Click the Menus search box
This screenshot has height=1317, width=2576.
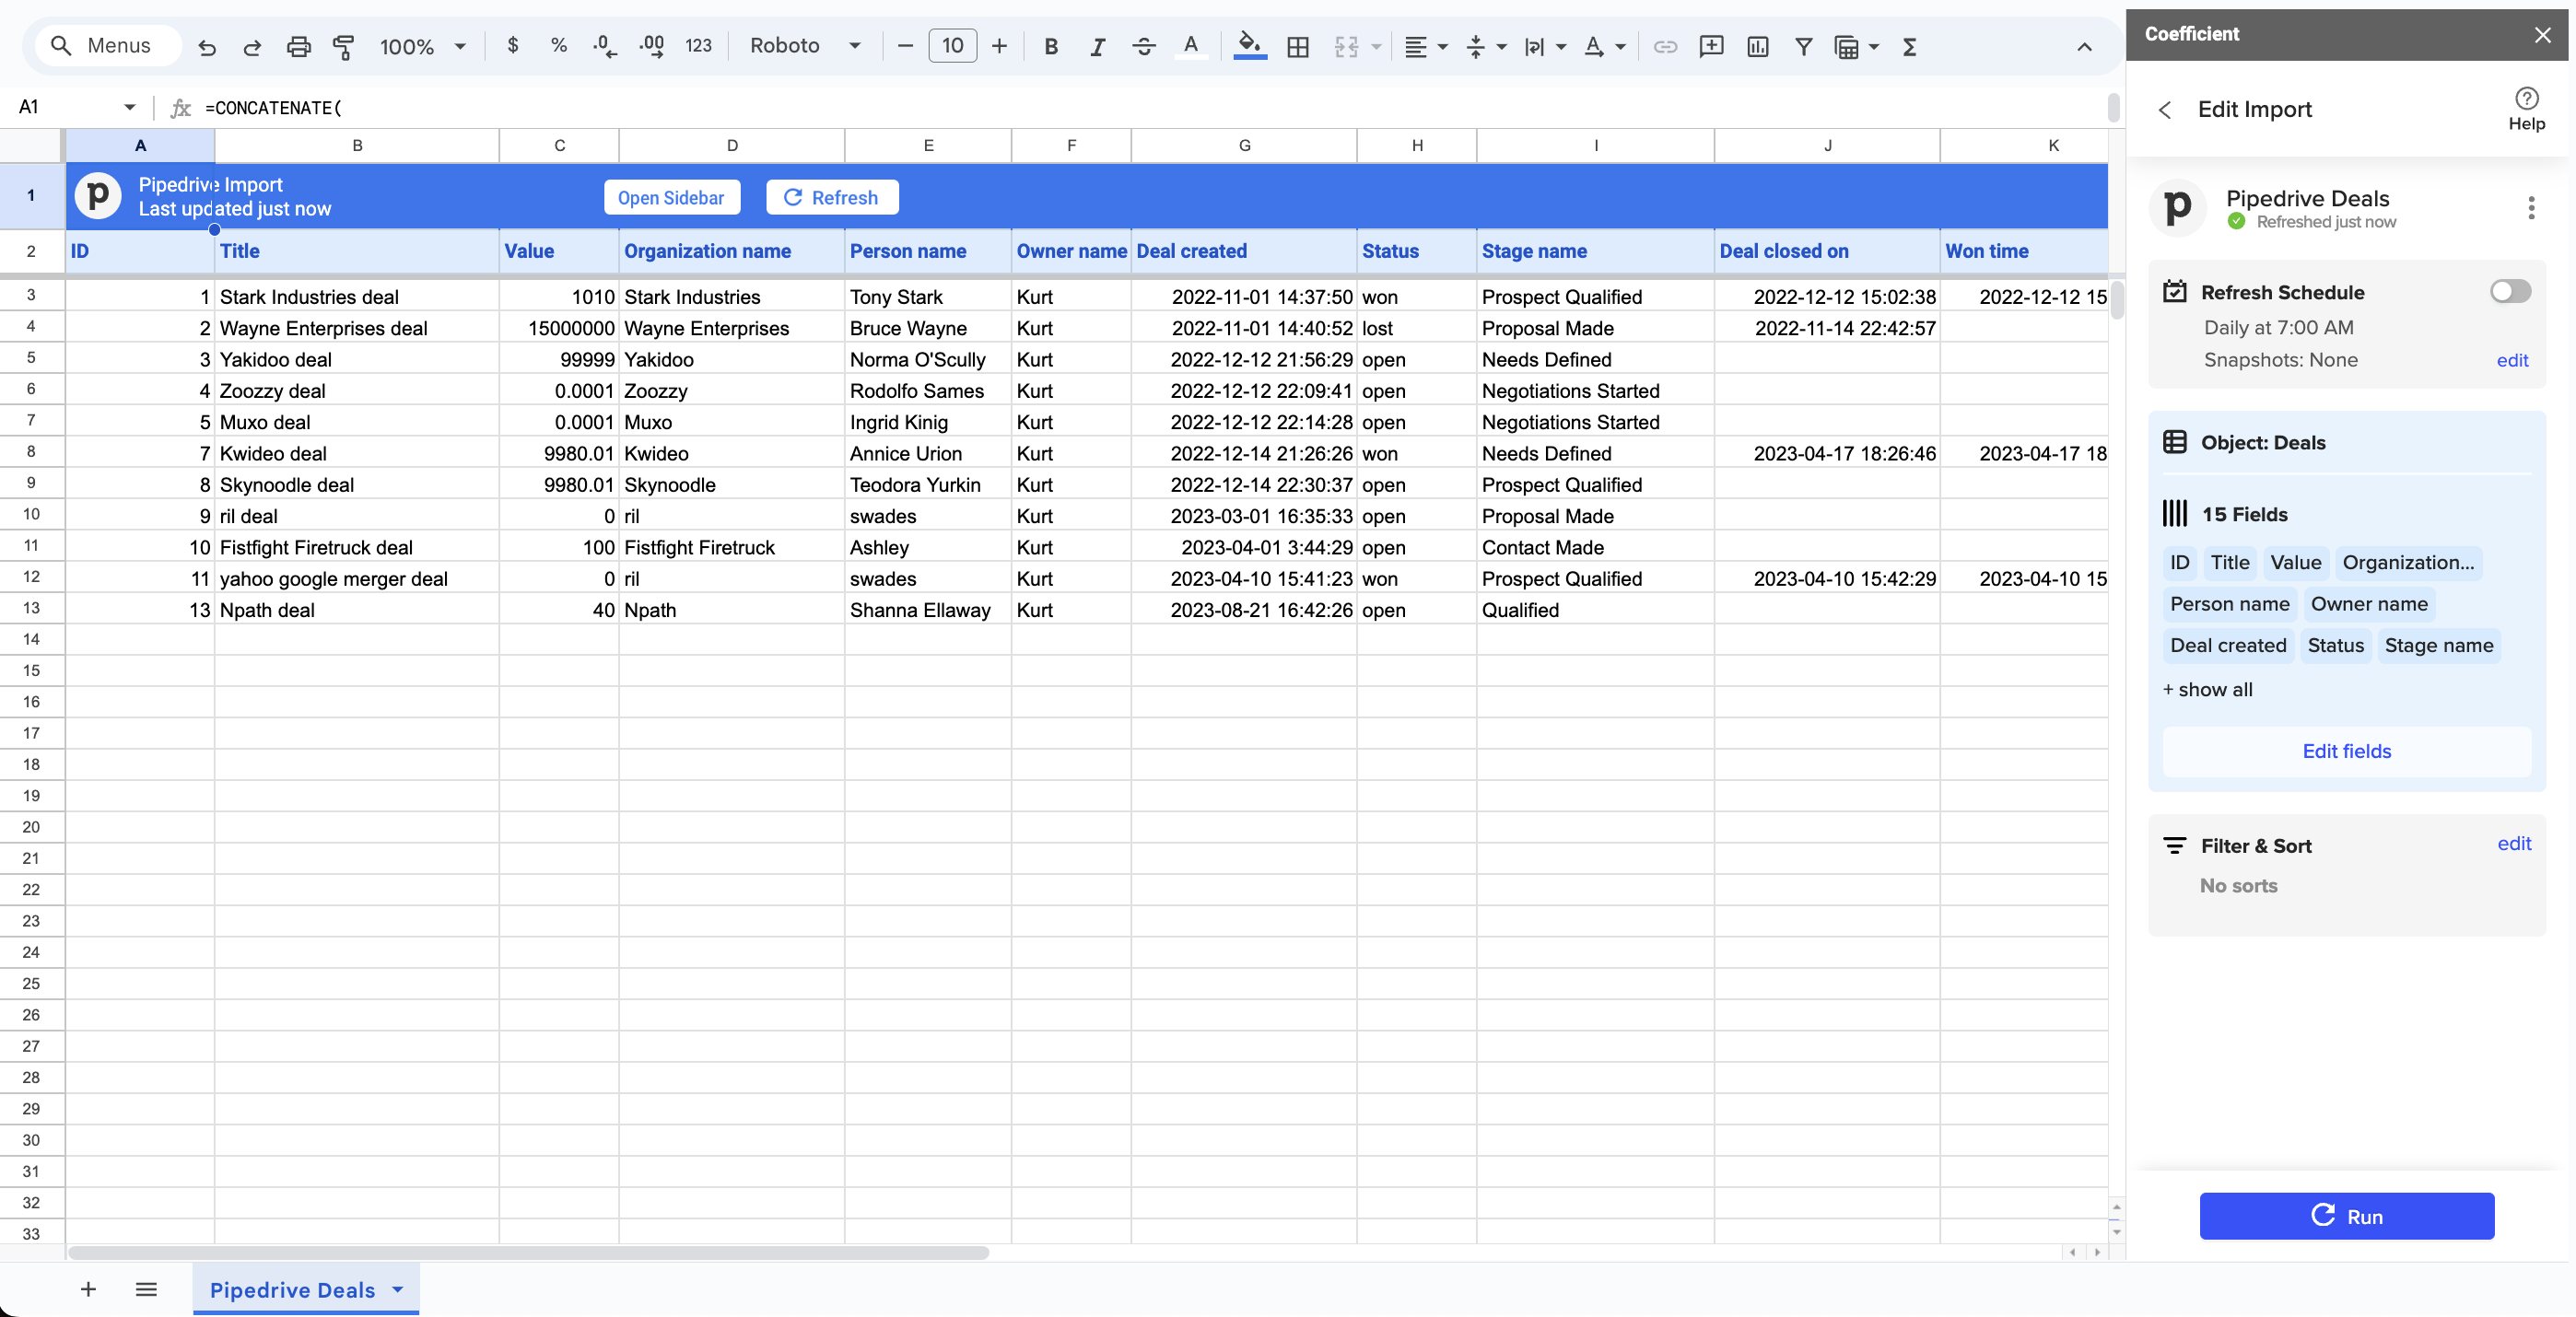tap(108, 46)
